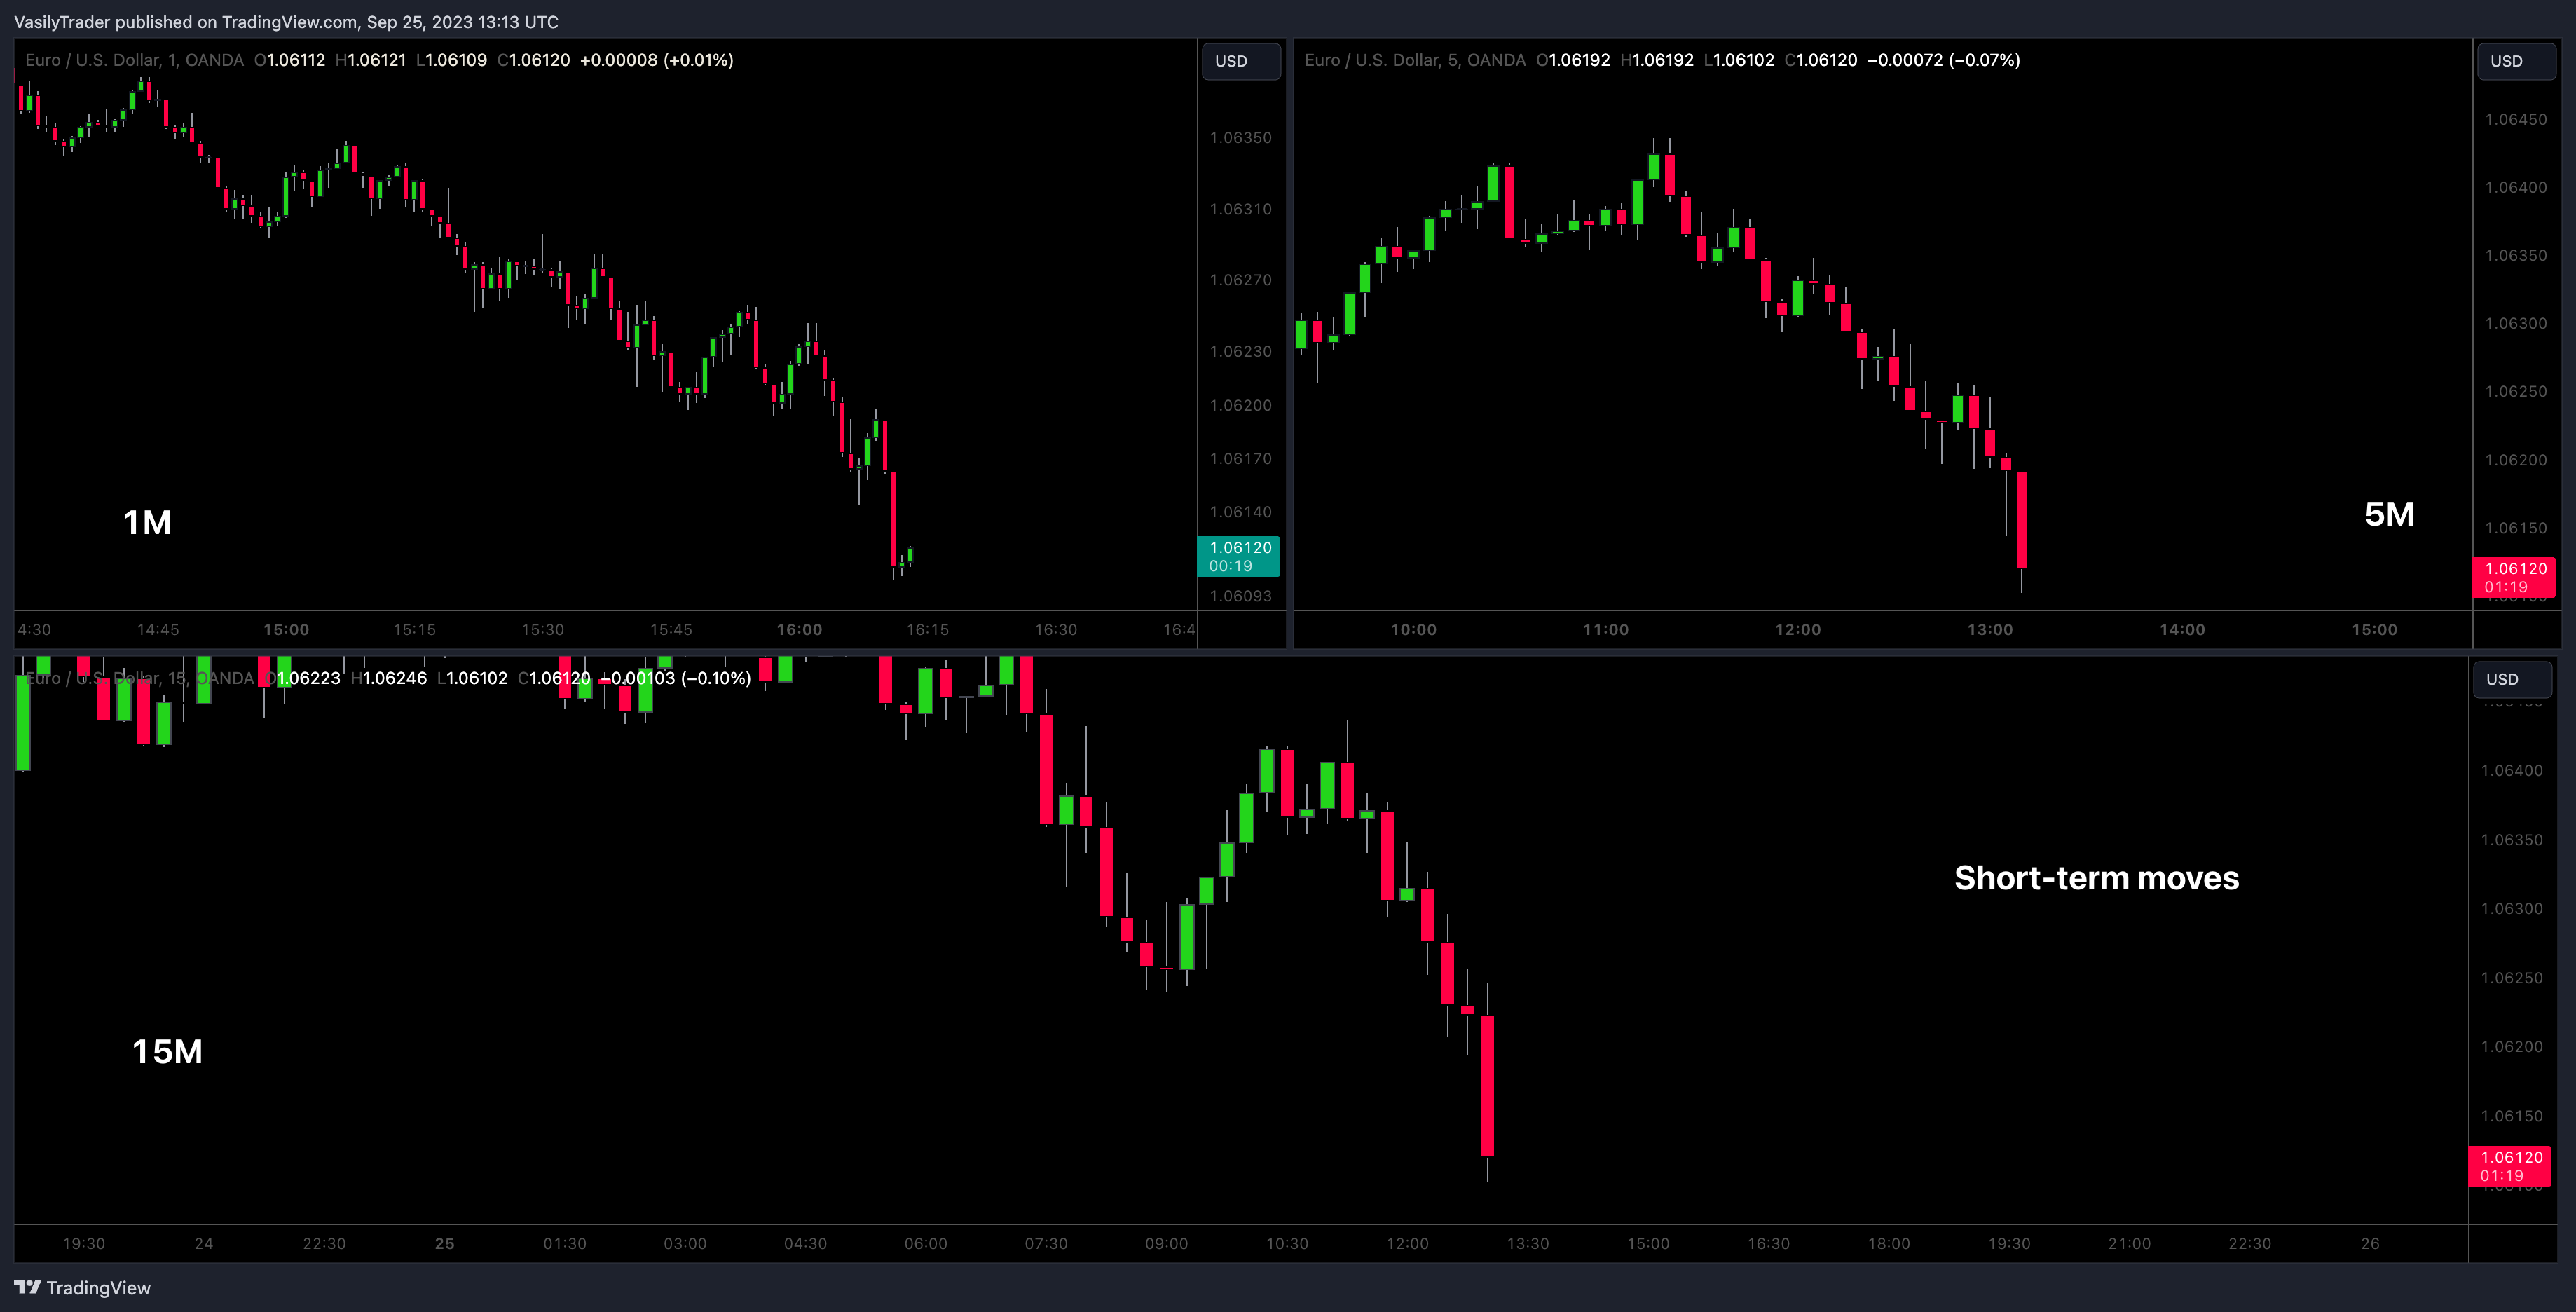Viewport: 2576px width, 1312px height.
Task: Click 10:00 on the 5M time axis
Action: tap(1413, 630)
